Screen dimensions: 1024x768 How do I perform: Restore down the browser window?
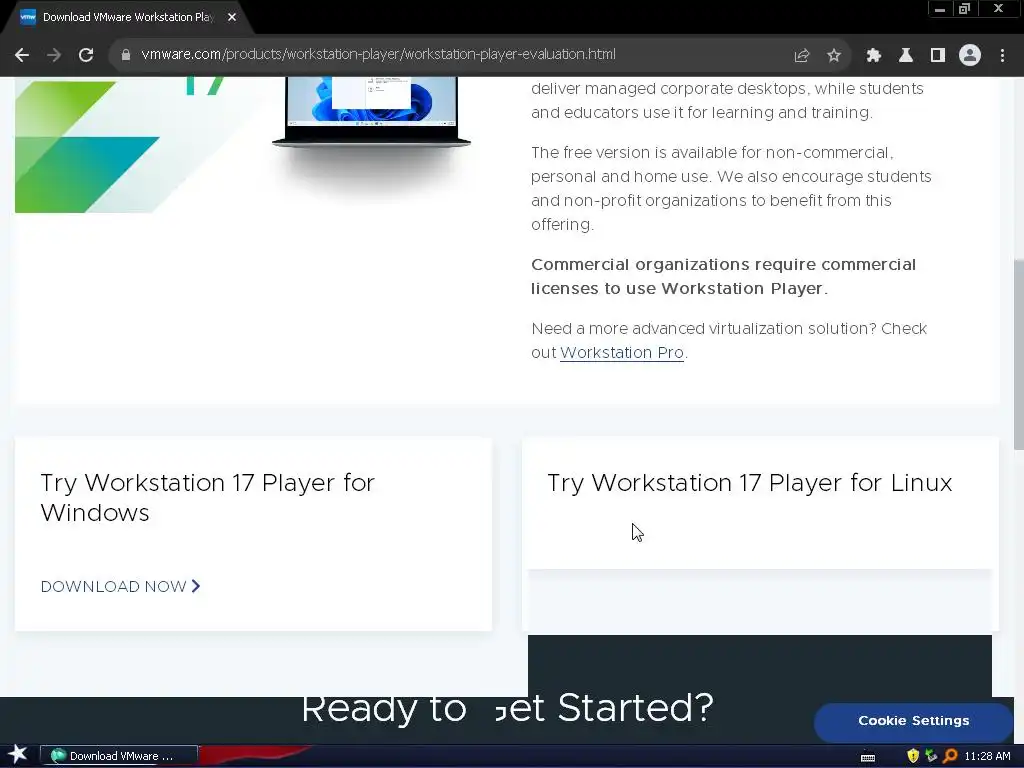[x=965, y=9]
